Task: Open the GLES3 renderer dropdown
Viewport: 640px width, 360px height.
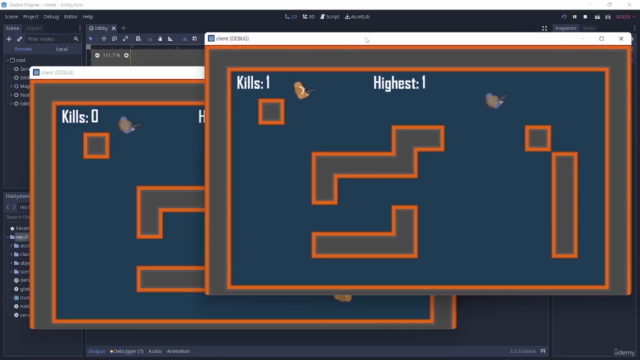Action: [x=625, y=17]
